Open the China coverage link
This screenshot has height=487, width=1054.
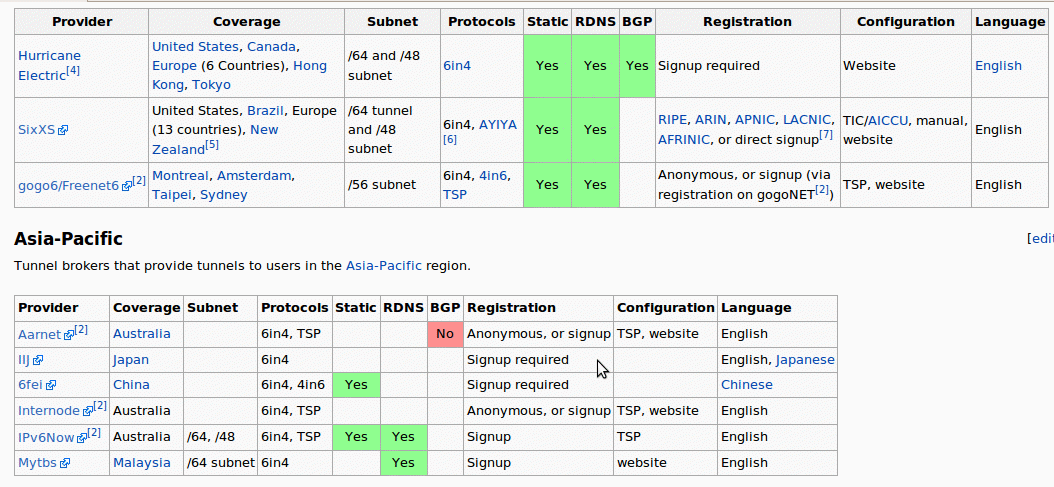131,385
